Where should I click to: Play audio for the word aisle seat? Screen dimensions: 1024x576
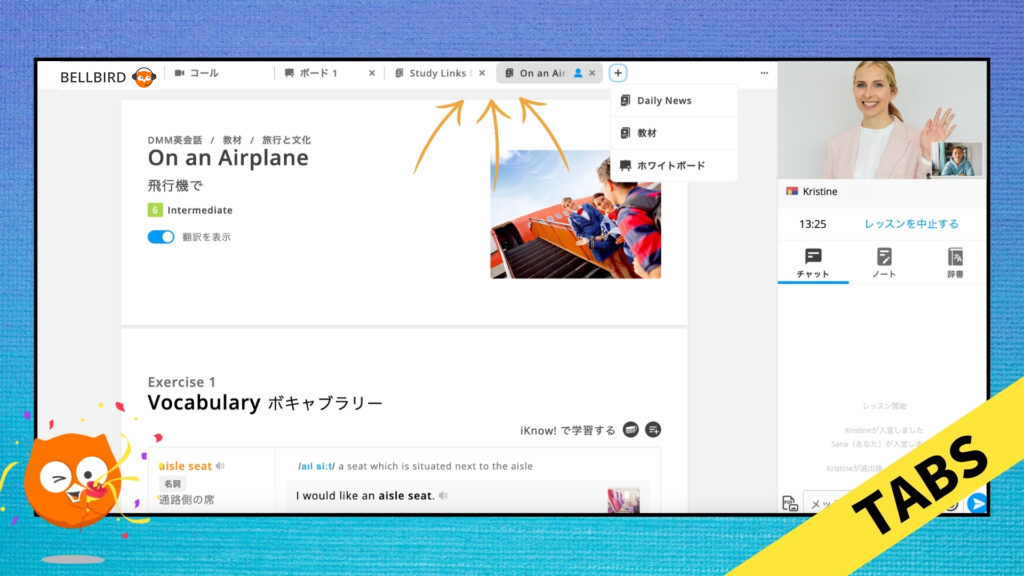(221, 466)
